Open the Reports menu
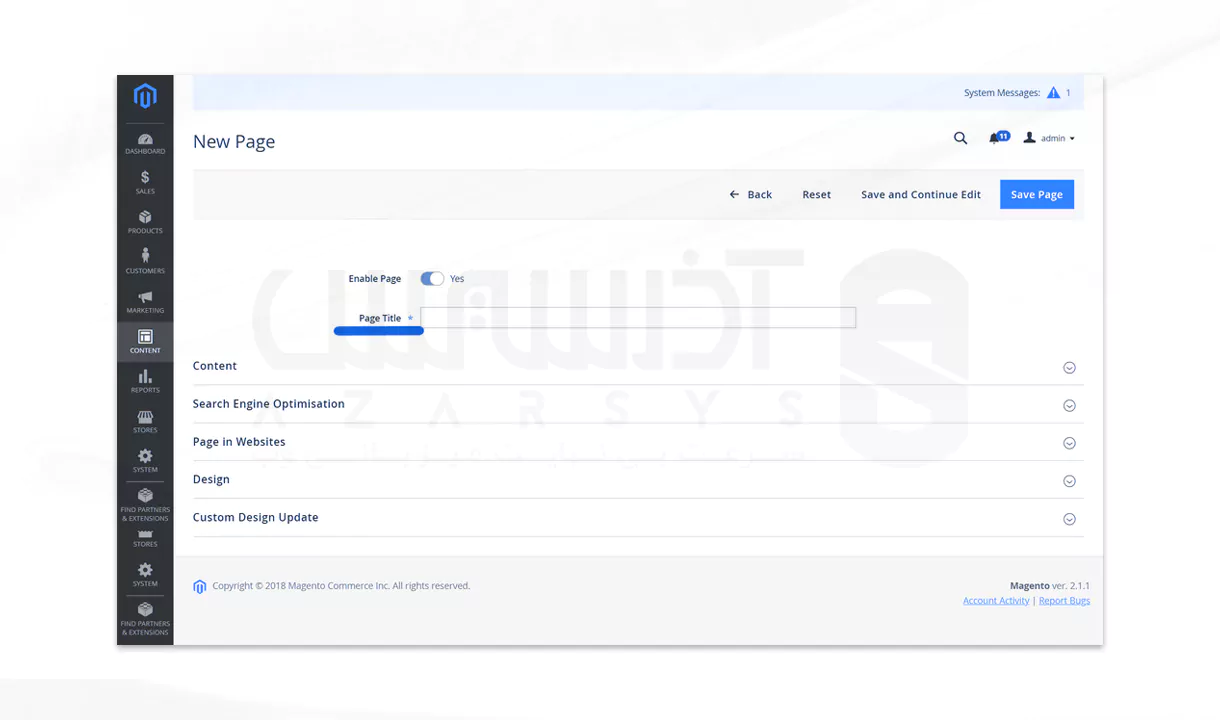The width and height of the screenshot is (1220, 720). coord(145,381)
